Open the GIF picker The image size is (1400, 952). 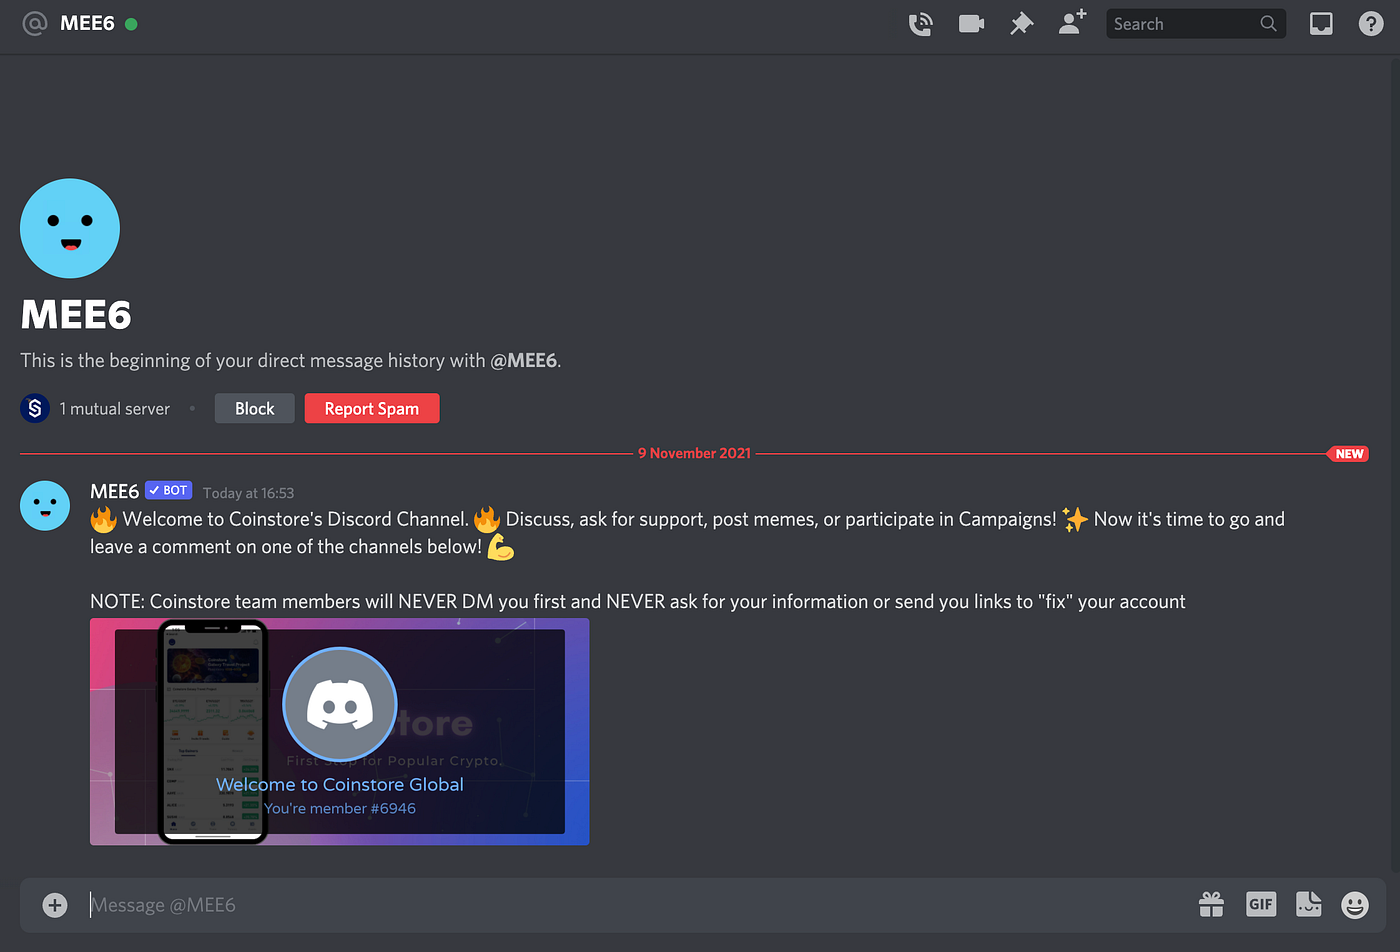click(1261, 905)
